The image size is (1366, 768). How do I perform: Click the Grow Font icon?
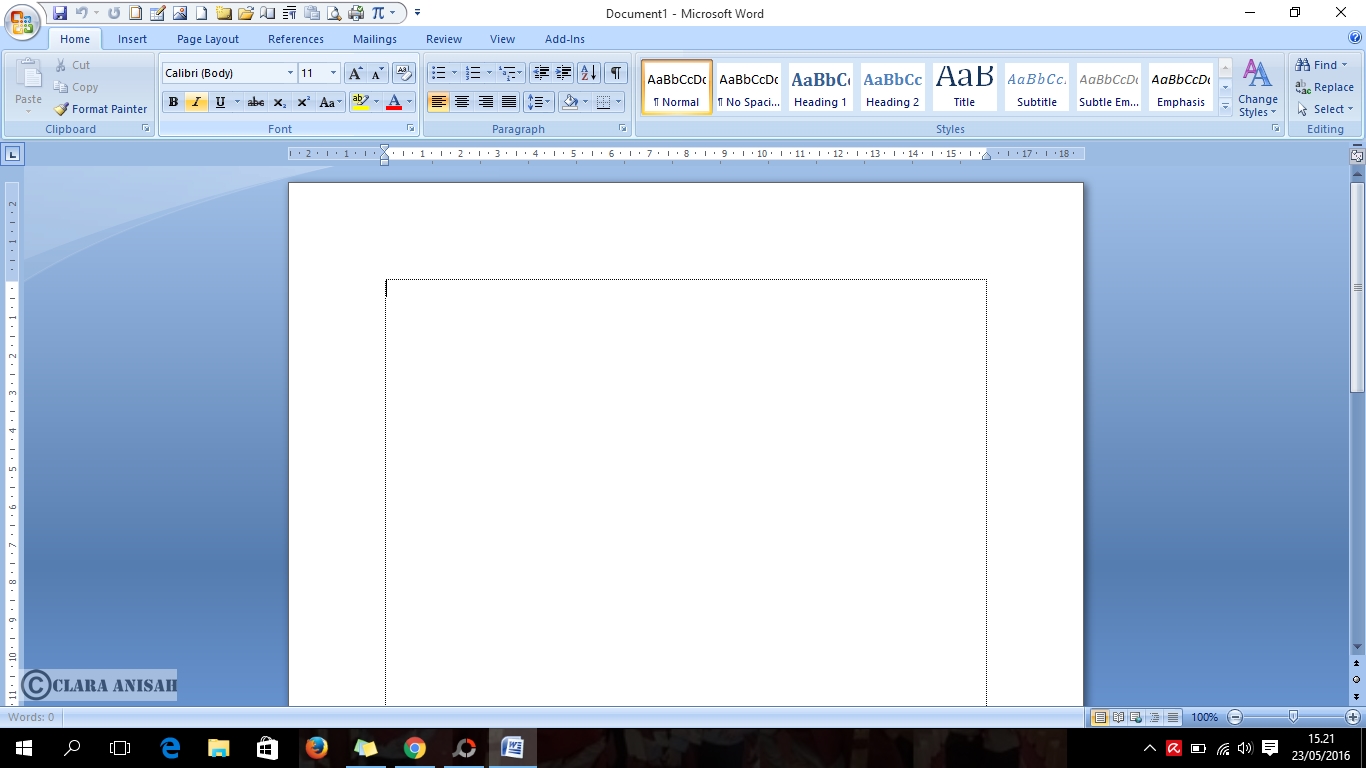click(x=355, y=73)
